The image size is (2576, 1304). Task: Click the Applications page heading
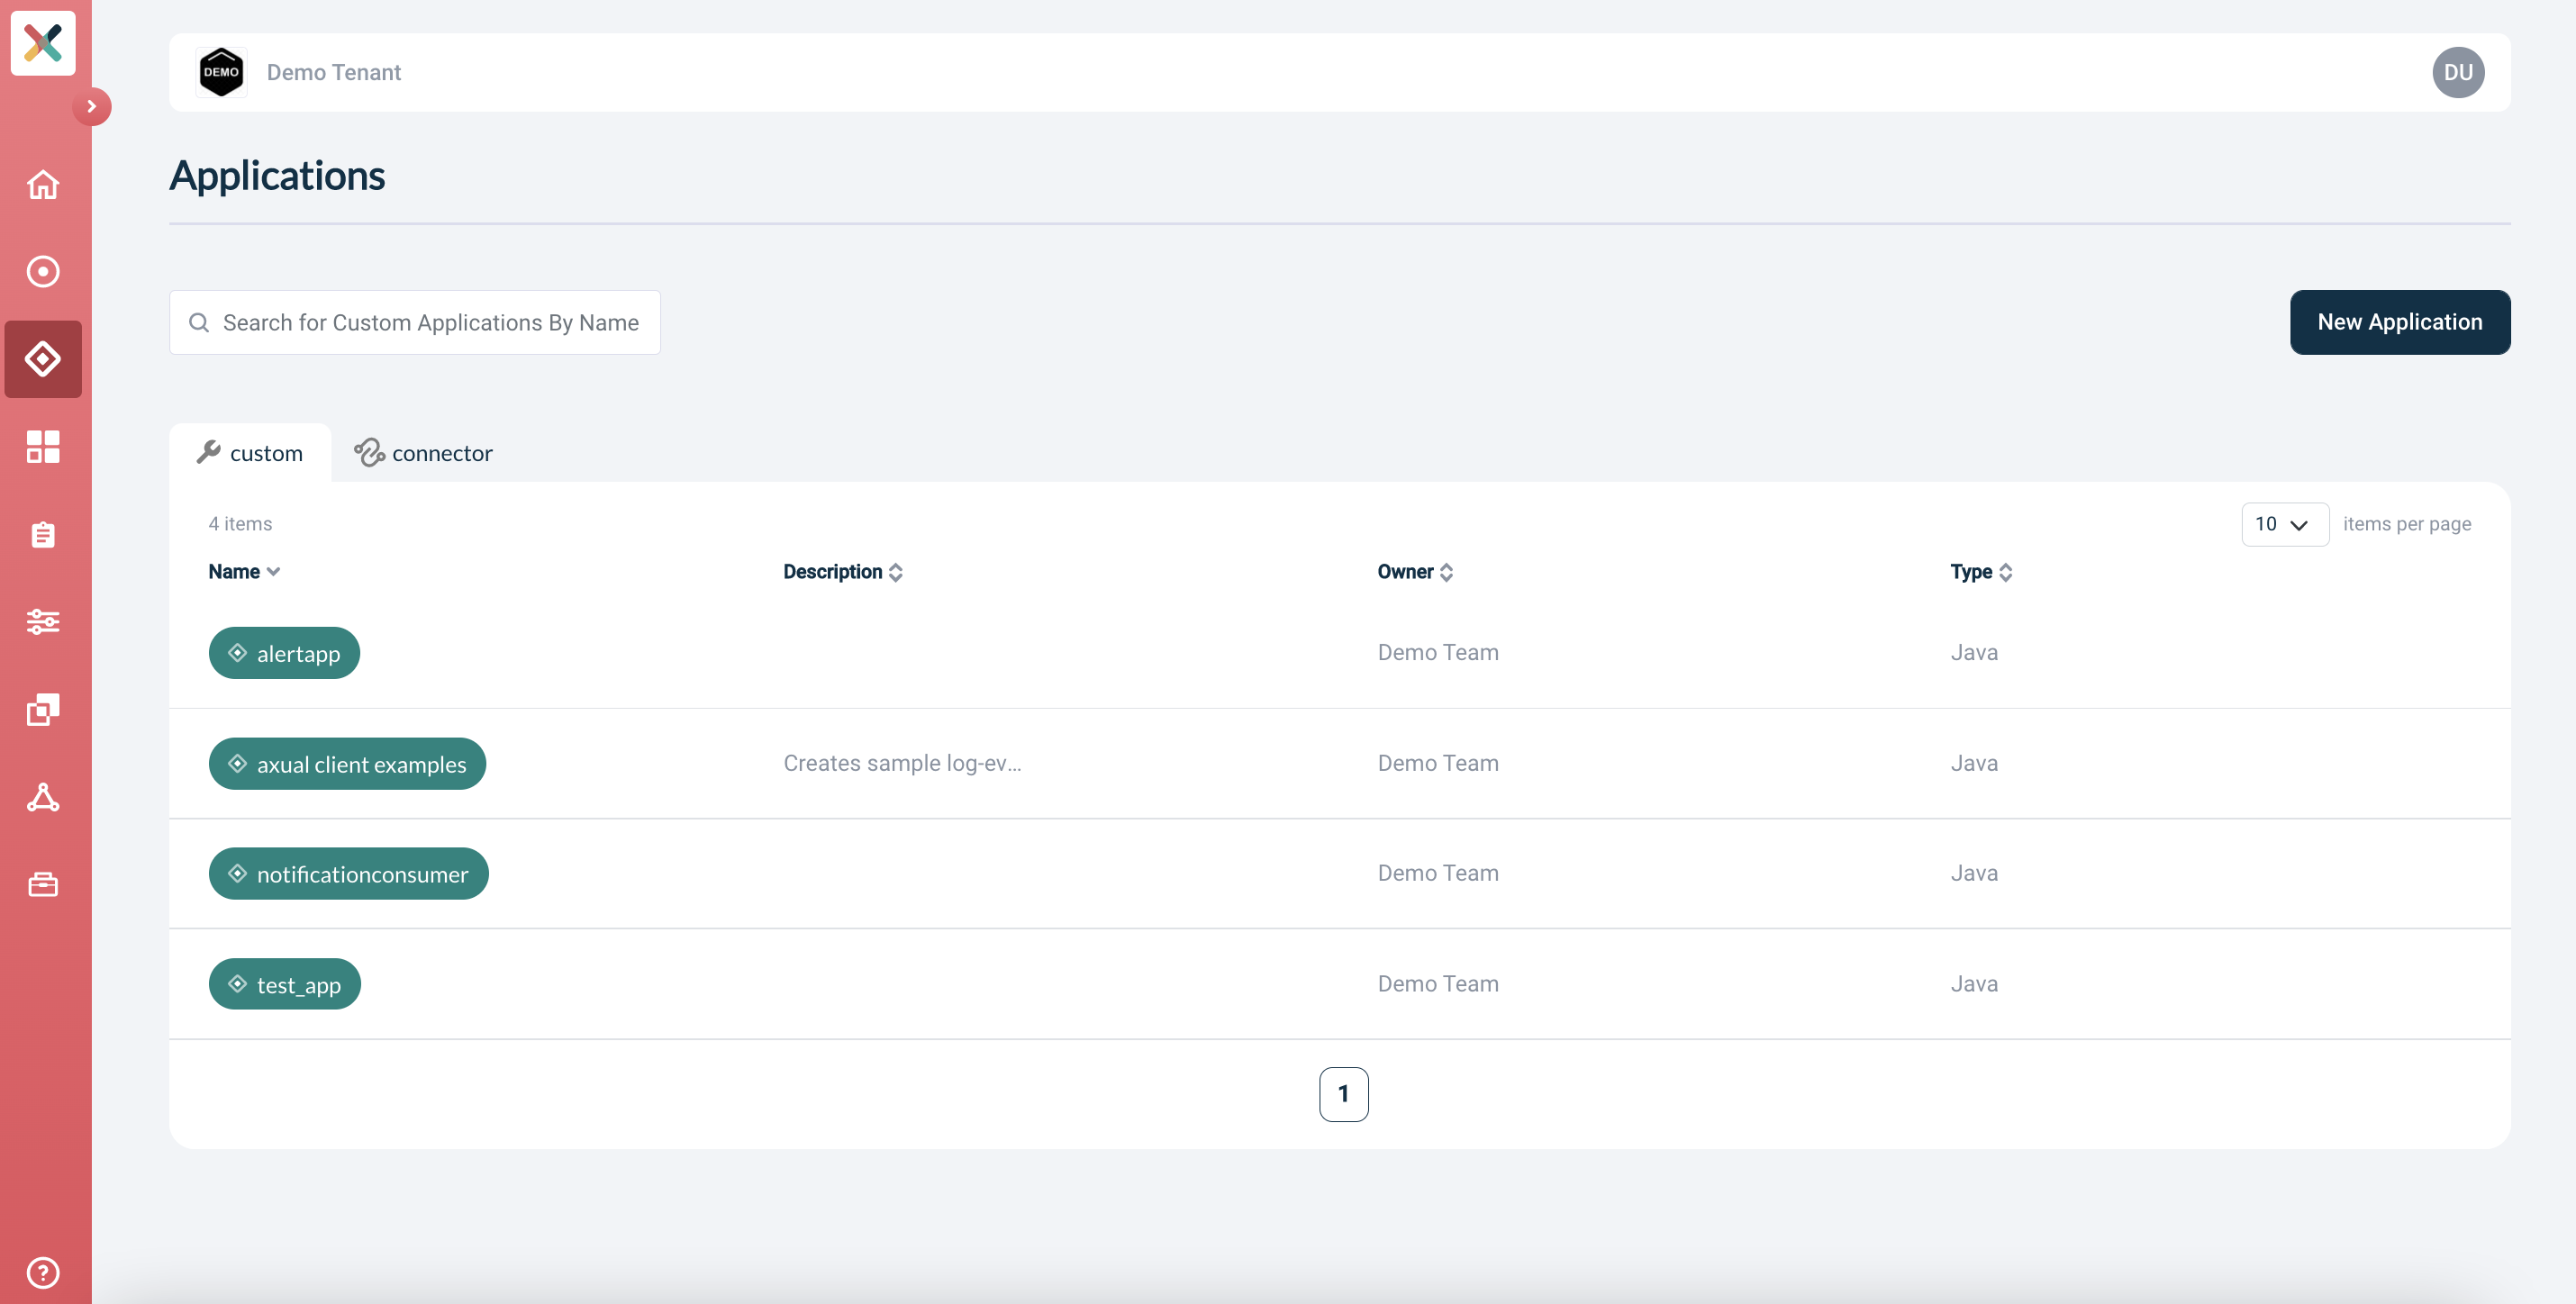point(277,176)
